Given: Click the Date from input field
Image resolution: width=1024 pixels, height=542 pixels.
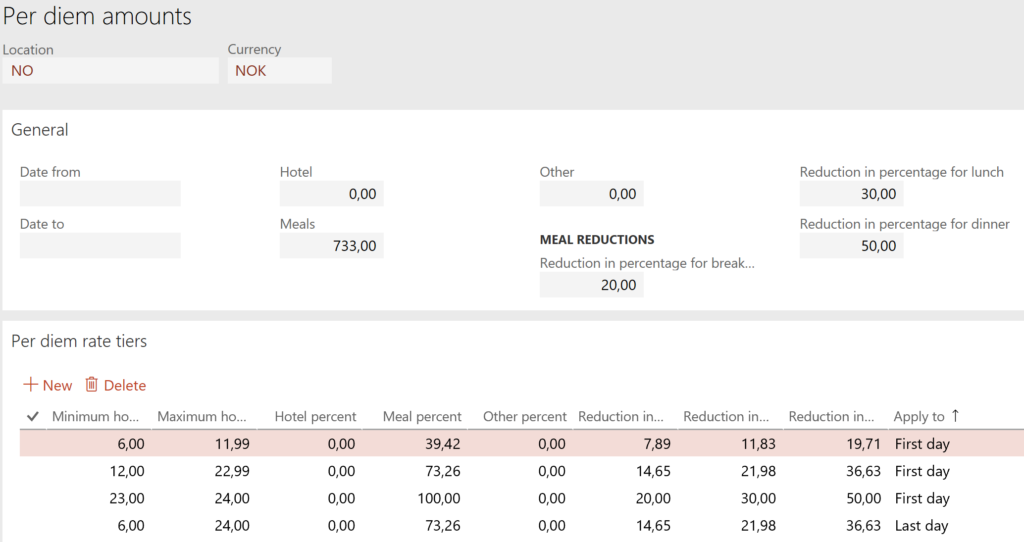Looking at the screenshot, I should (100, 194).
